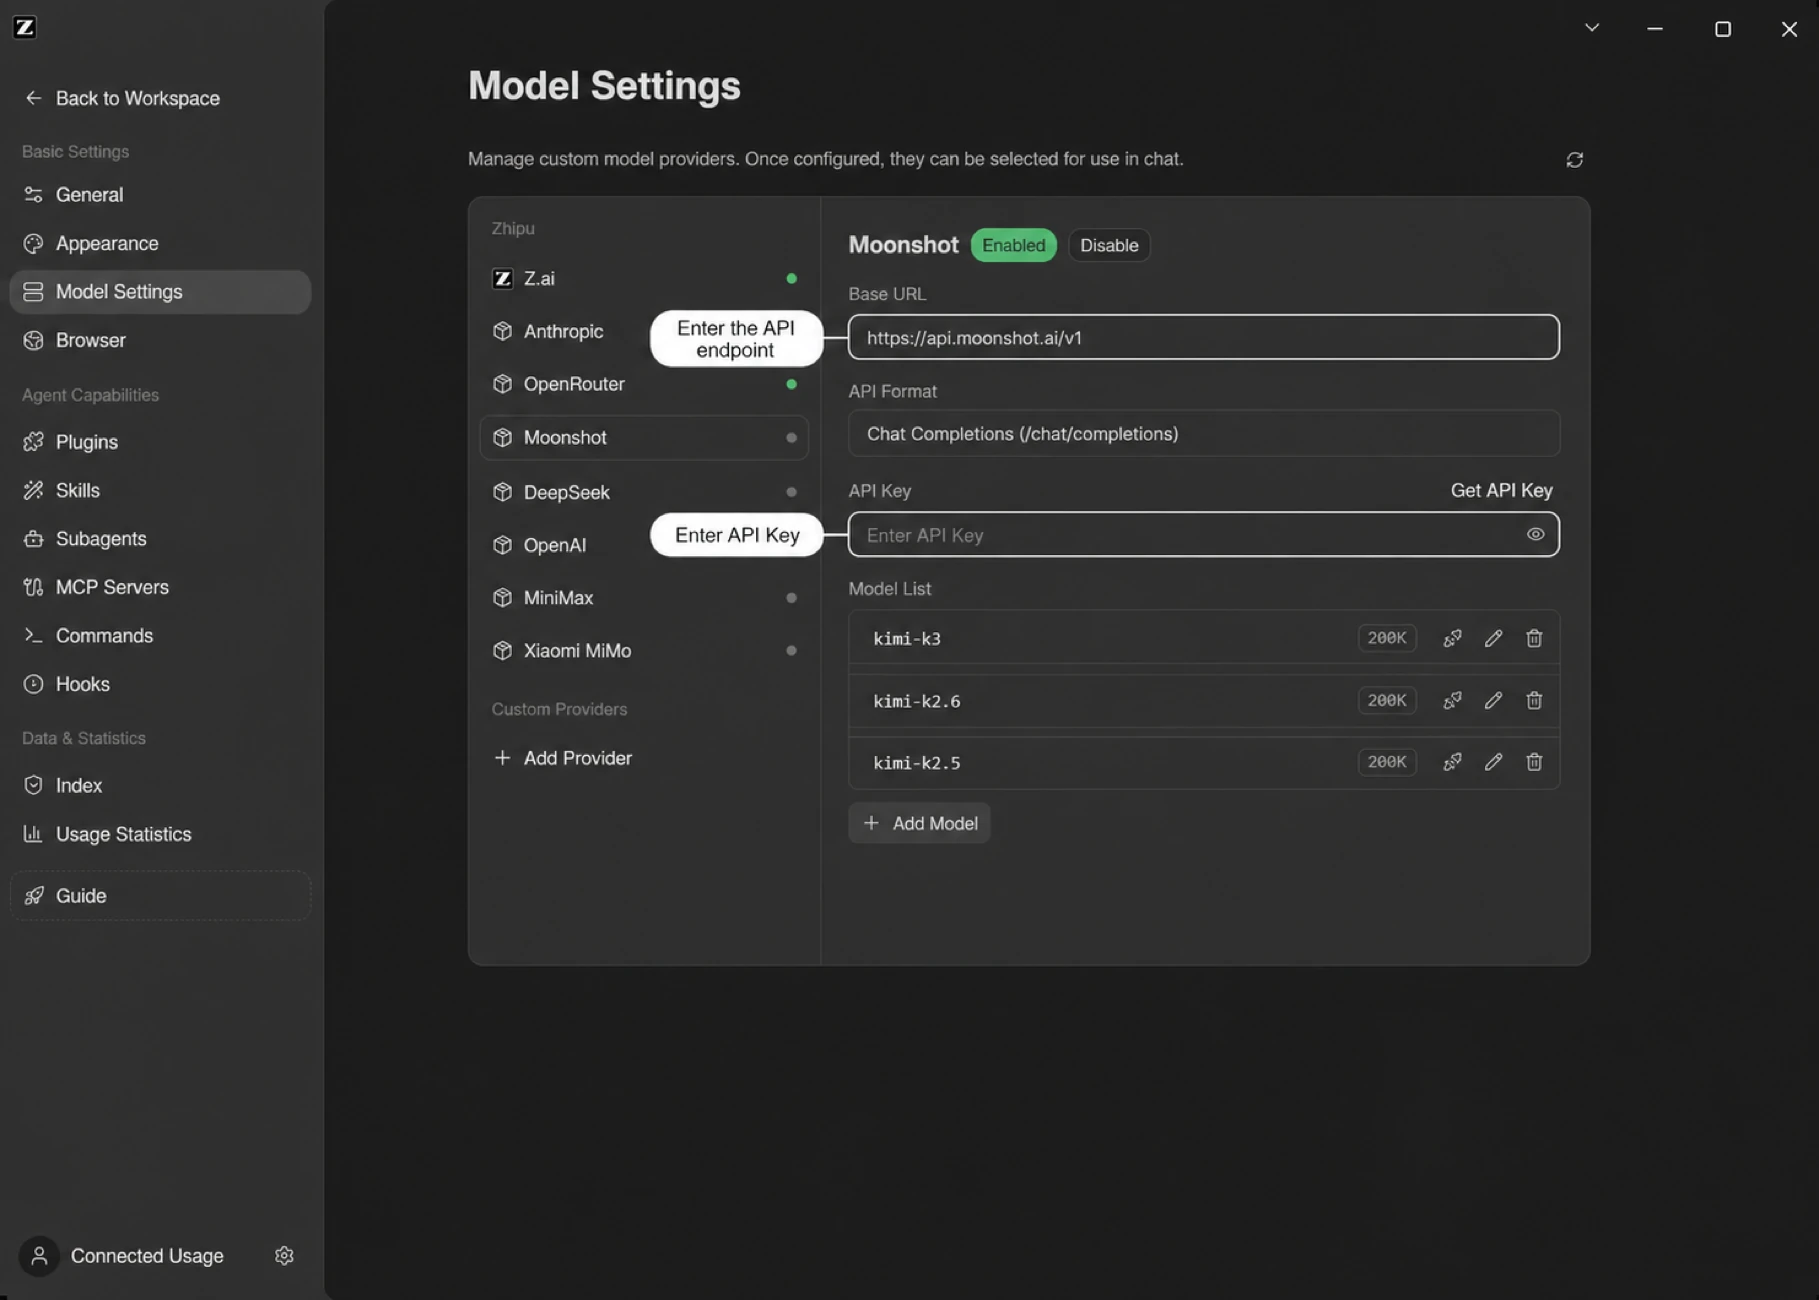Screen dimensions: 1819x1300
Task: Test connection icon for kimi-k2.6
Action: 1452,700
